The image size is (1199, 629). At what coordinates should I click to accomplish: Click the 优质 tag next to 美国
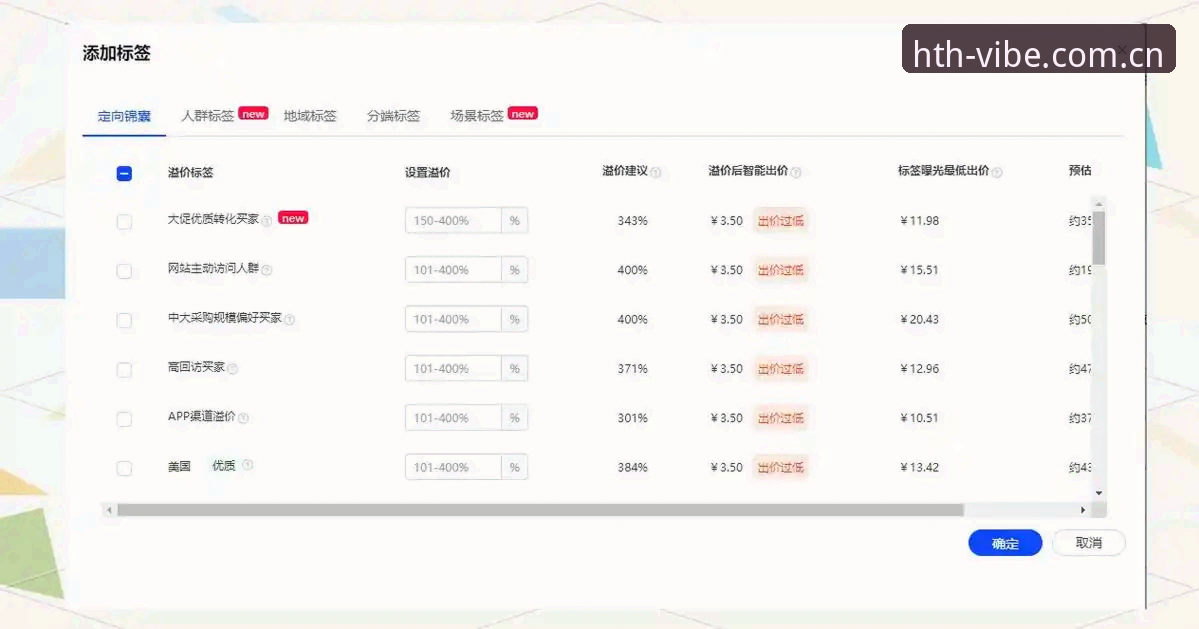pos(223,465)
